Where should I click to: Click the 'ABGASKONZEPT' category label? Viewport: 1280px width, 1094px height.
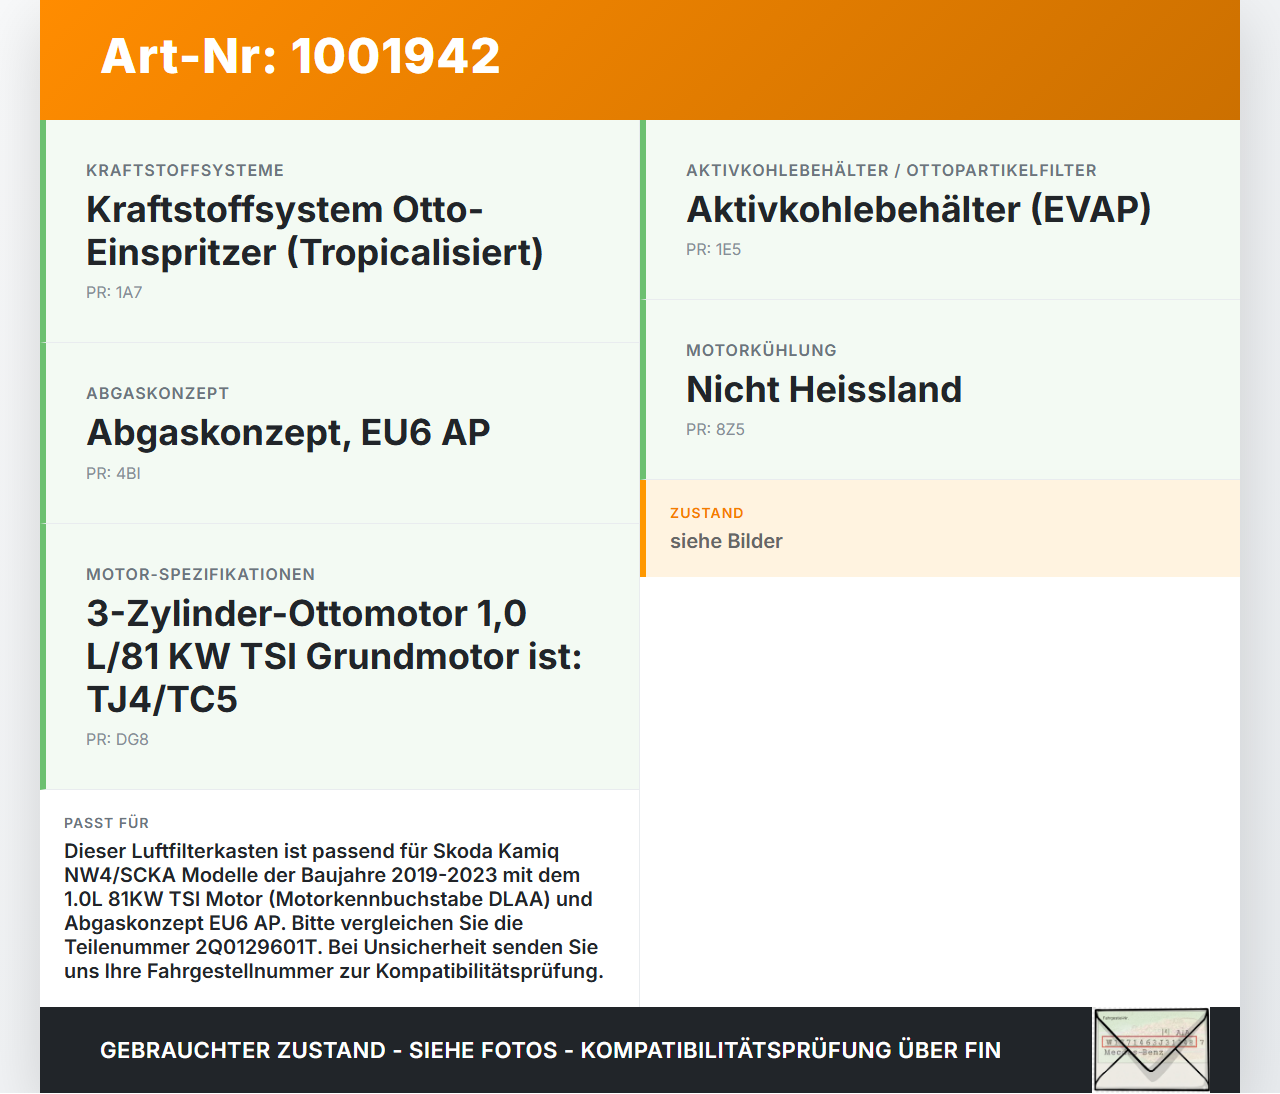point(158,393)
